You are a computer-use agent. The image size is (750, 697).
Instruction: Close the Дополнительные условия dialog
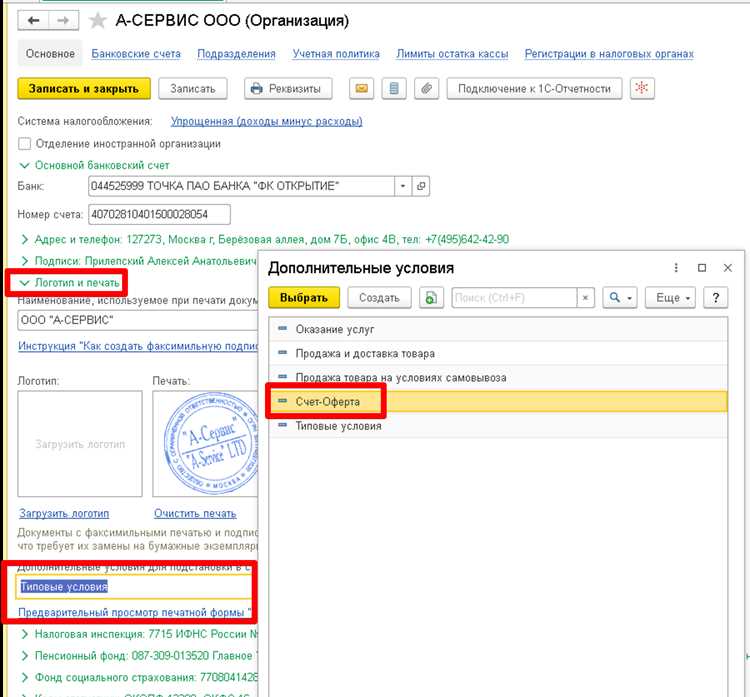tap(728, 268)
